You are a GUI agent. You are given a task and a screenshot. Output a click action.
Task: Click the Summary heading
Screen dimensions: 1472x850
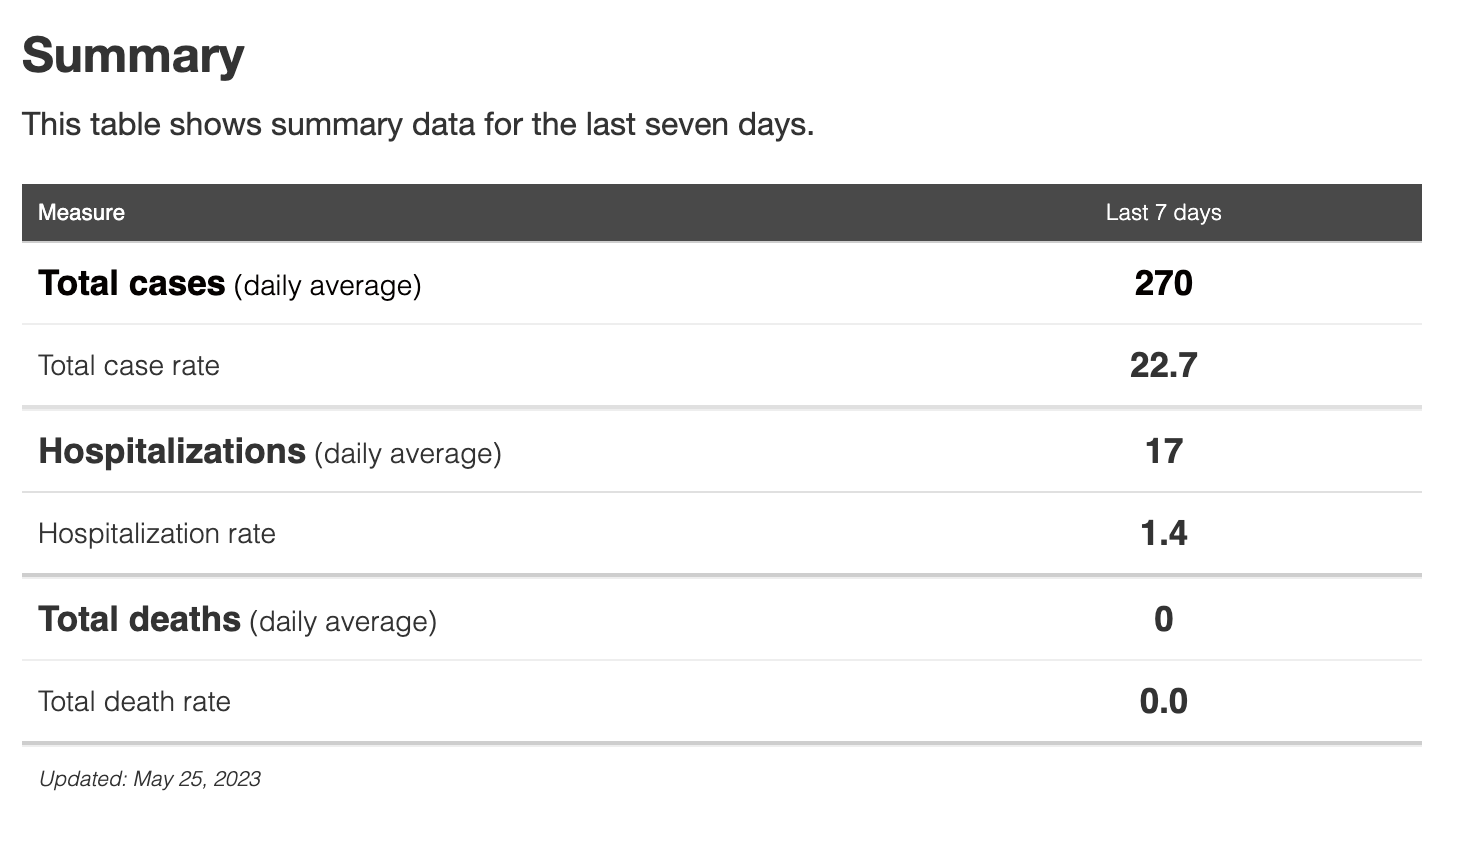(x=133, y=56)
